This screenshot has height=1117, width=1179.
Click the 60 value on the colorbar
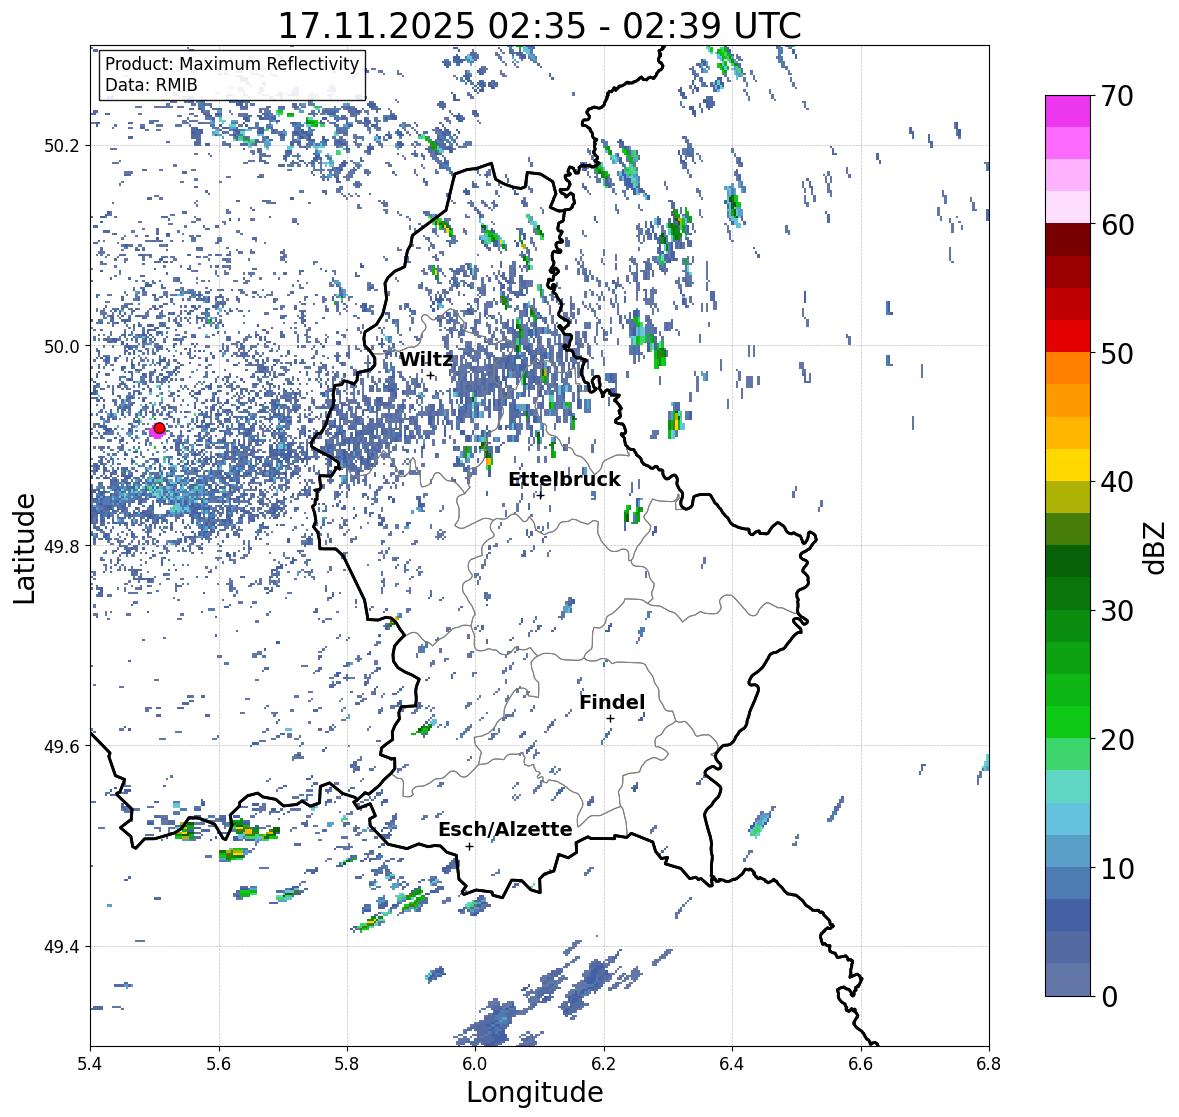tap(1116, 225)
